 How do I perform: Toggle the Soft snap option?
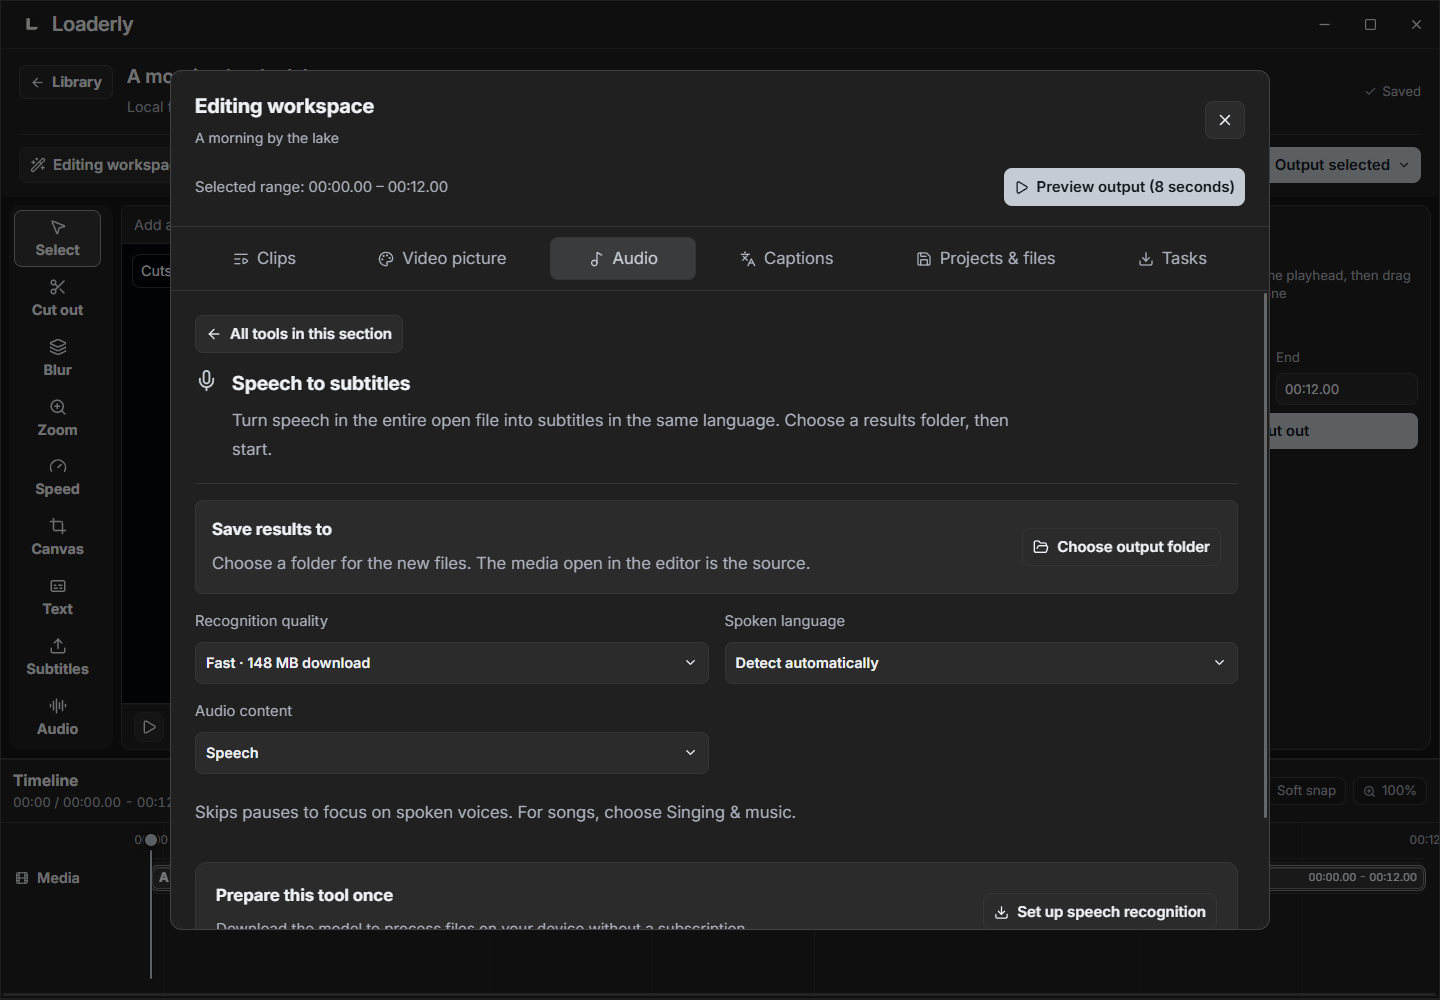1306,791
